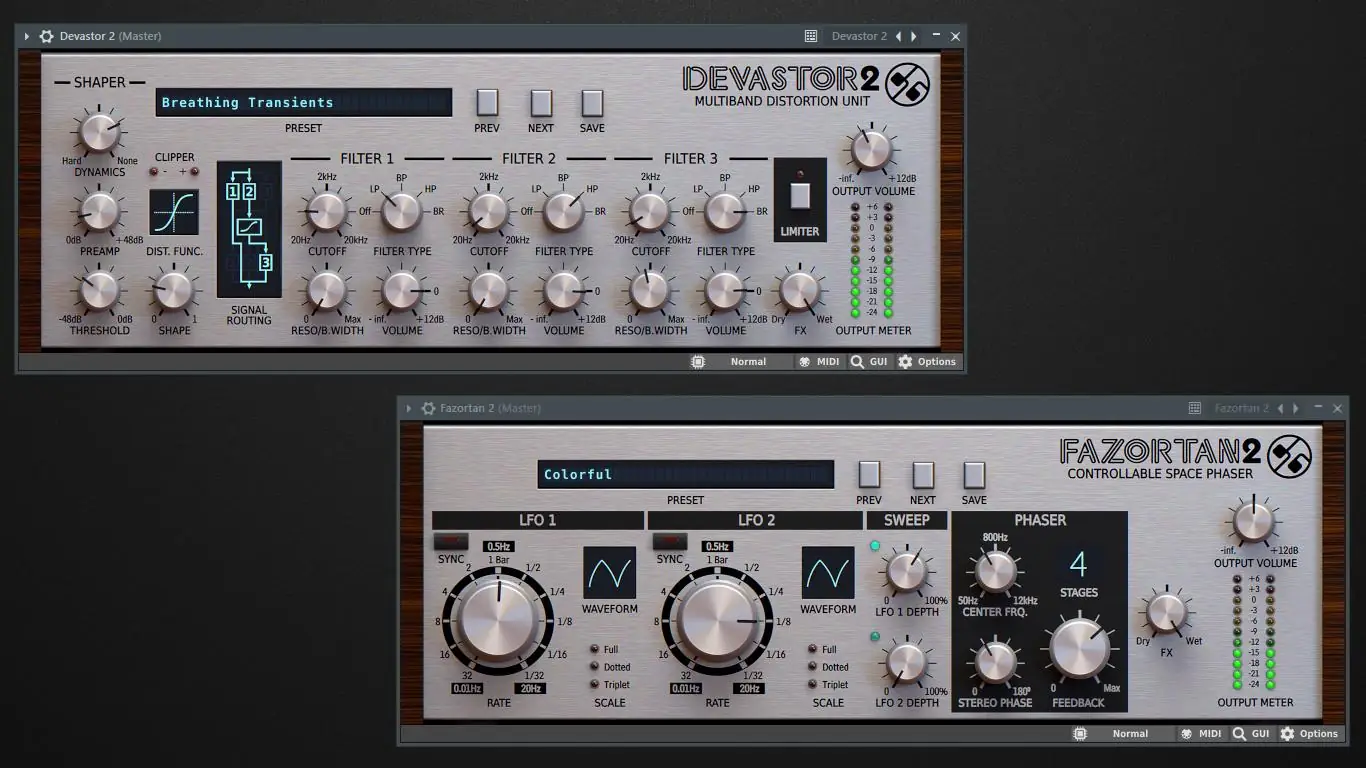
Task: Open the Normal quality dropdown in Fazortan 2
Action: tap(1130, 734)
